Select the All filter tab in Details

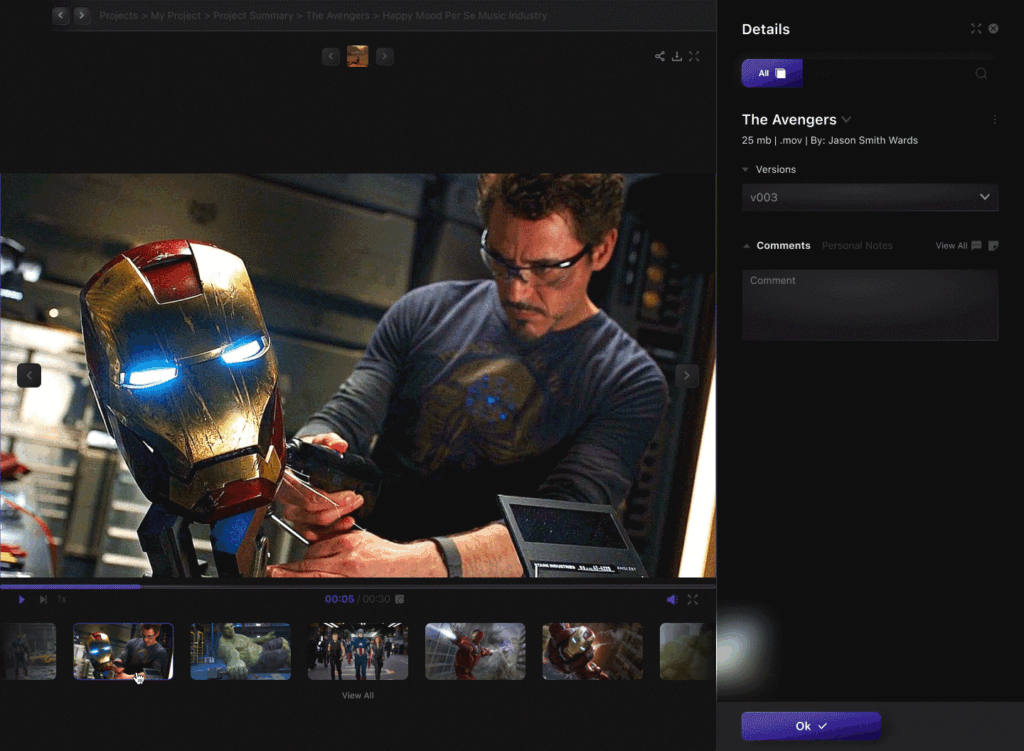pyautogui.click(x=772, y=73)
